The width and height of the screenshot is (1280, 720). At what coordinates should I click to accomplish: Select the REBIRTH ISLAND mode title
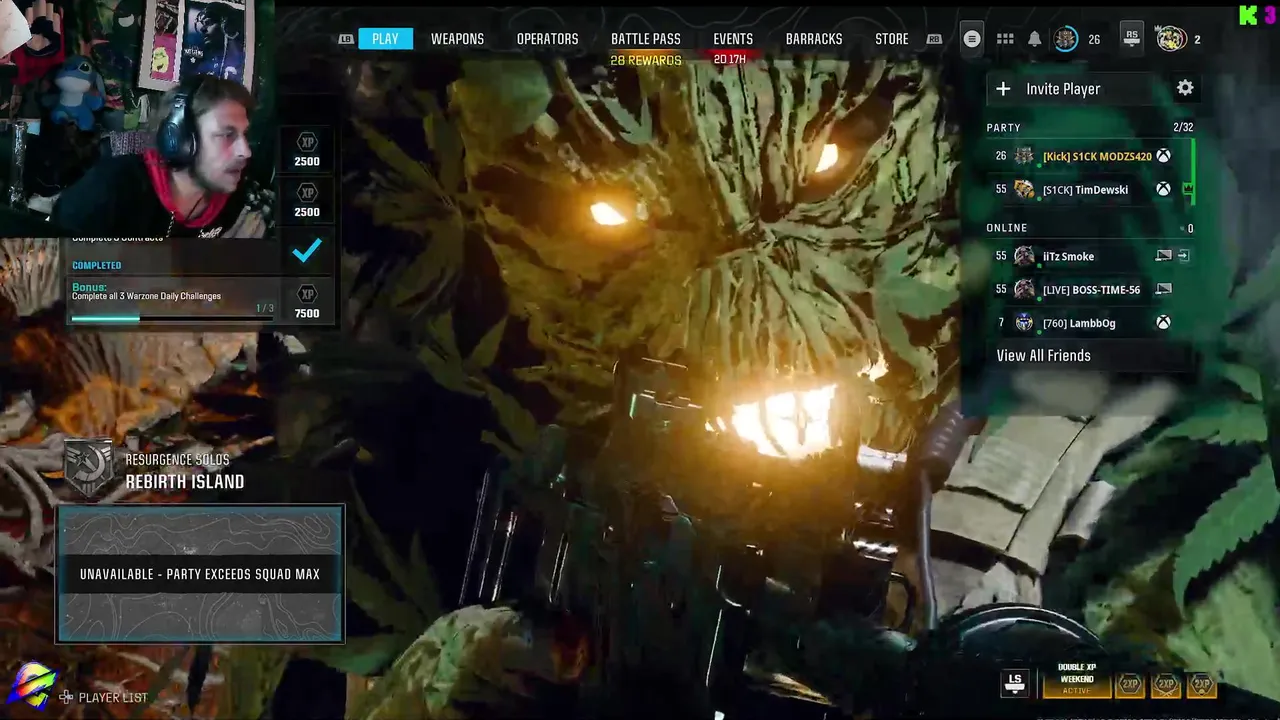(x=185, y=482)
